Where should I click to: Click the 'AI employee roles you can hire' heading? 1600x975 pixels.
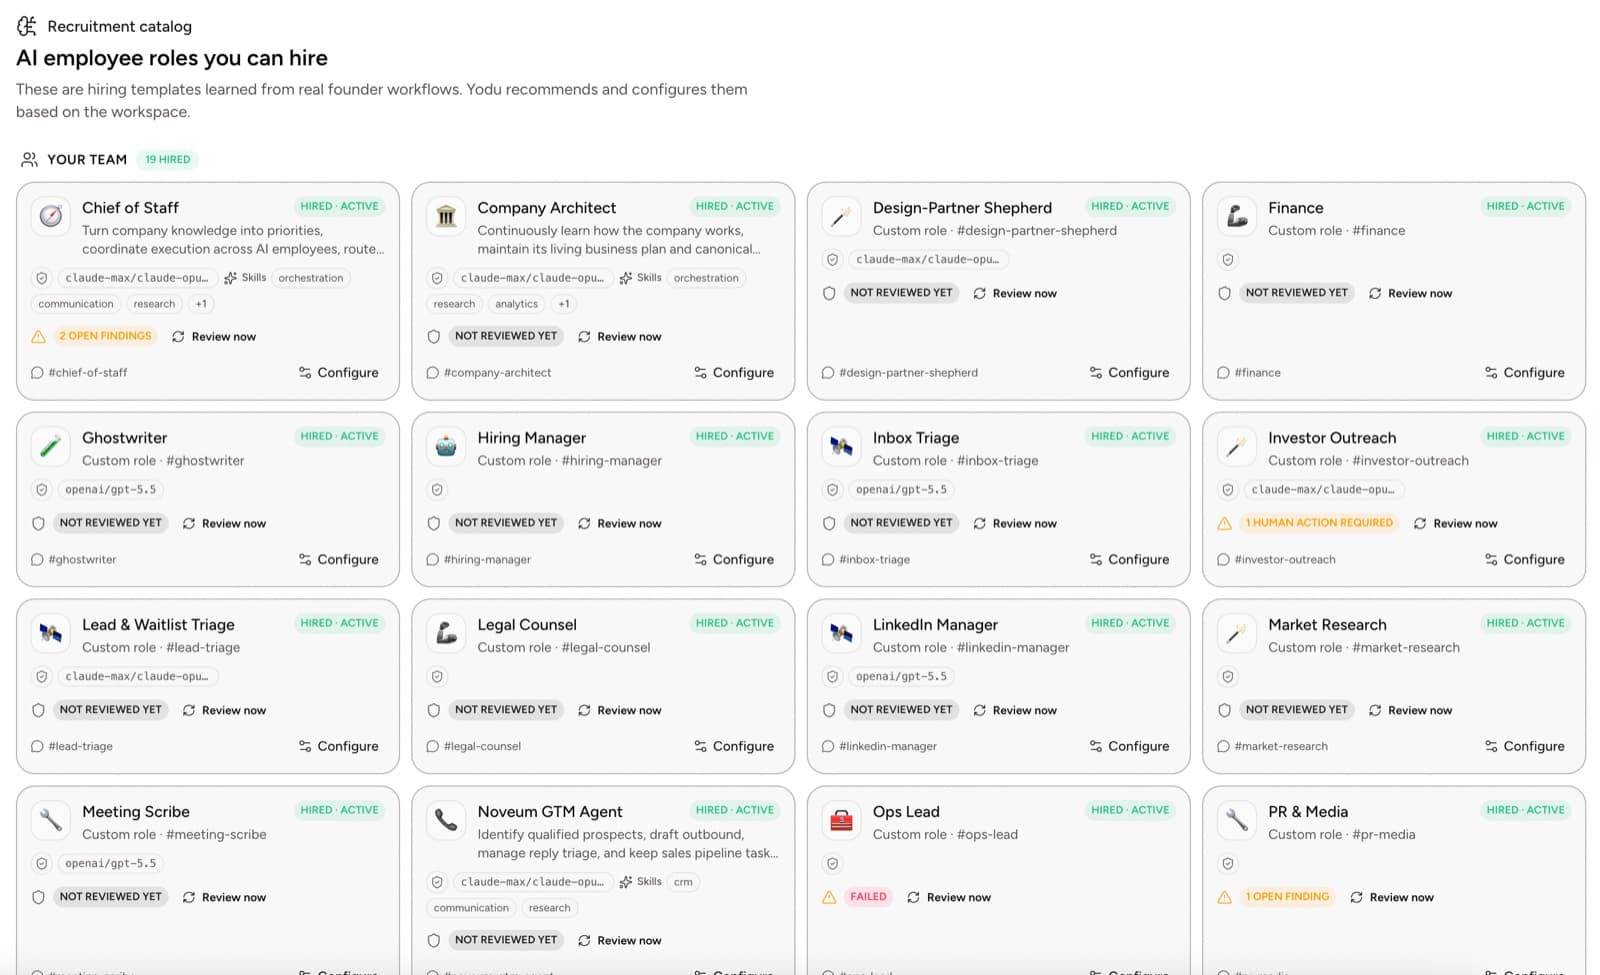(x=172, y=58)
